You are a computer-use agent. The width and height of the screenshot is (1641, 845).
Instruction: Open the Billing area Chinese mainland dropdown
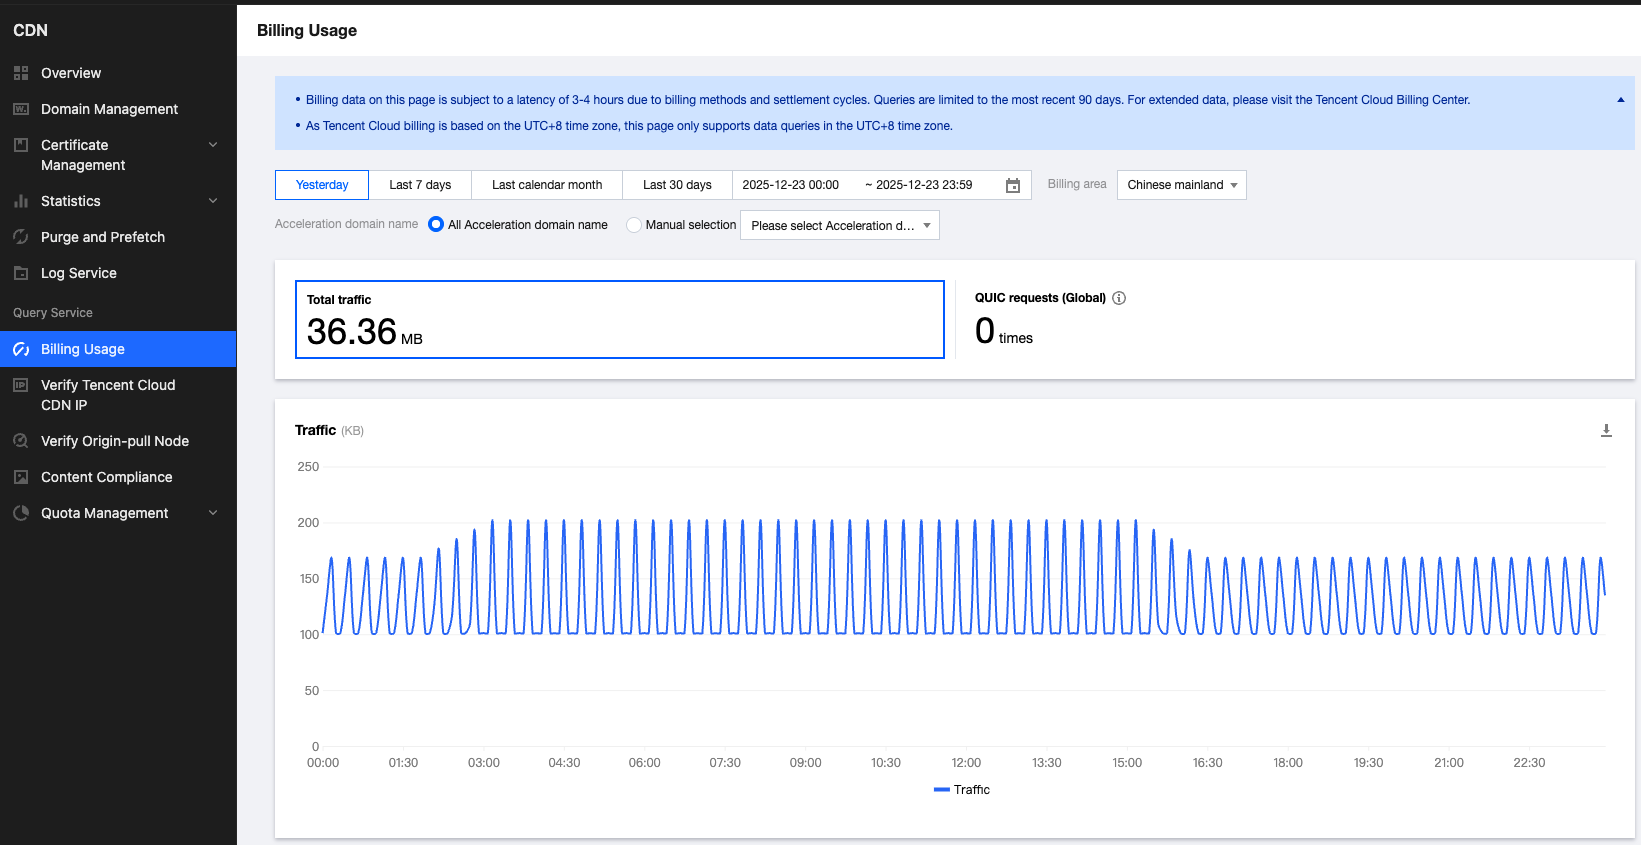click(1181, 185)
